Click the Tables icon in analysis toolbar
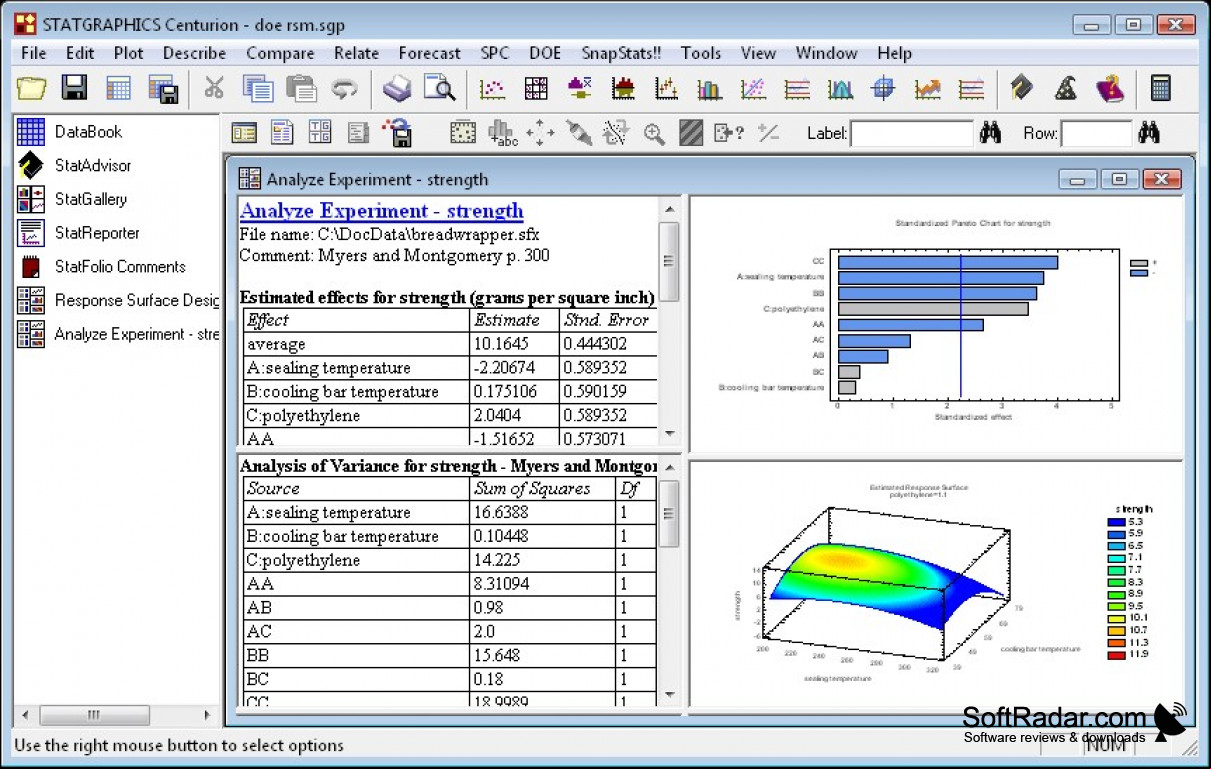This screenshot has height=769, width=1211. coord(282,132)
